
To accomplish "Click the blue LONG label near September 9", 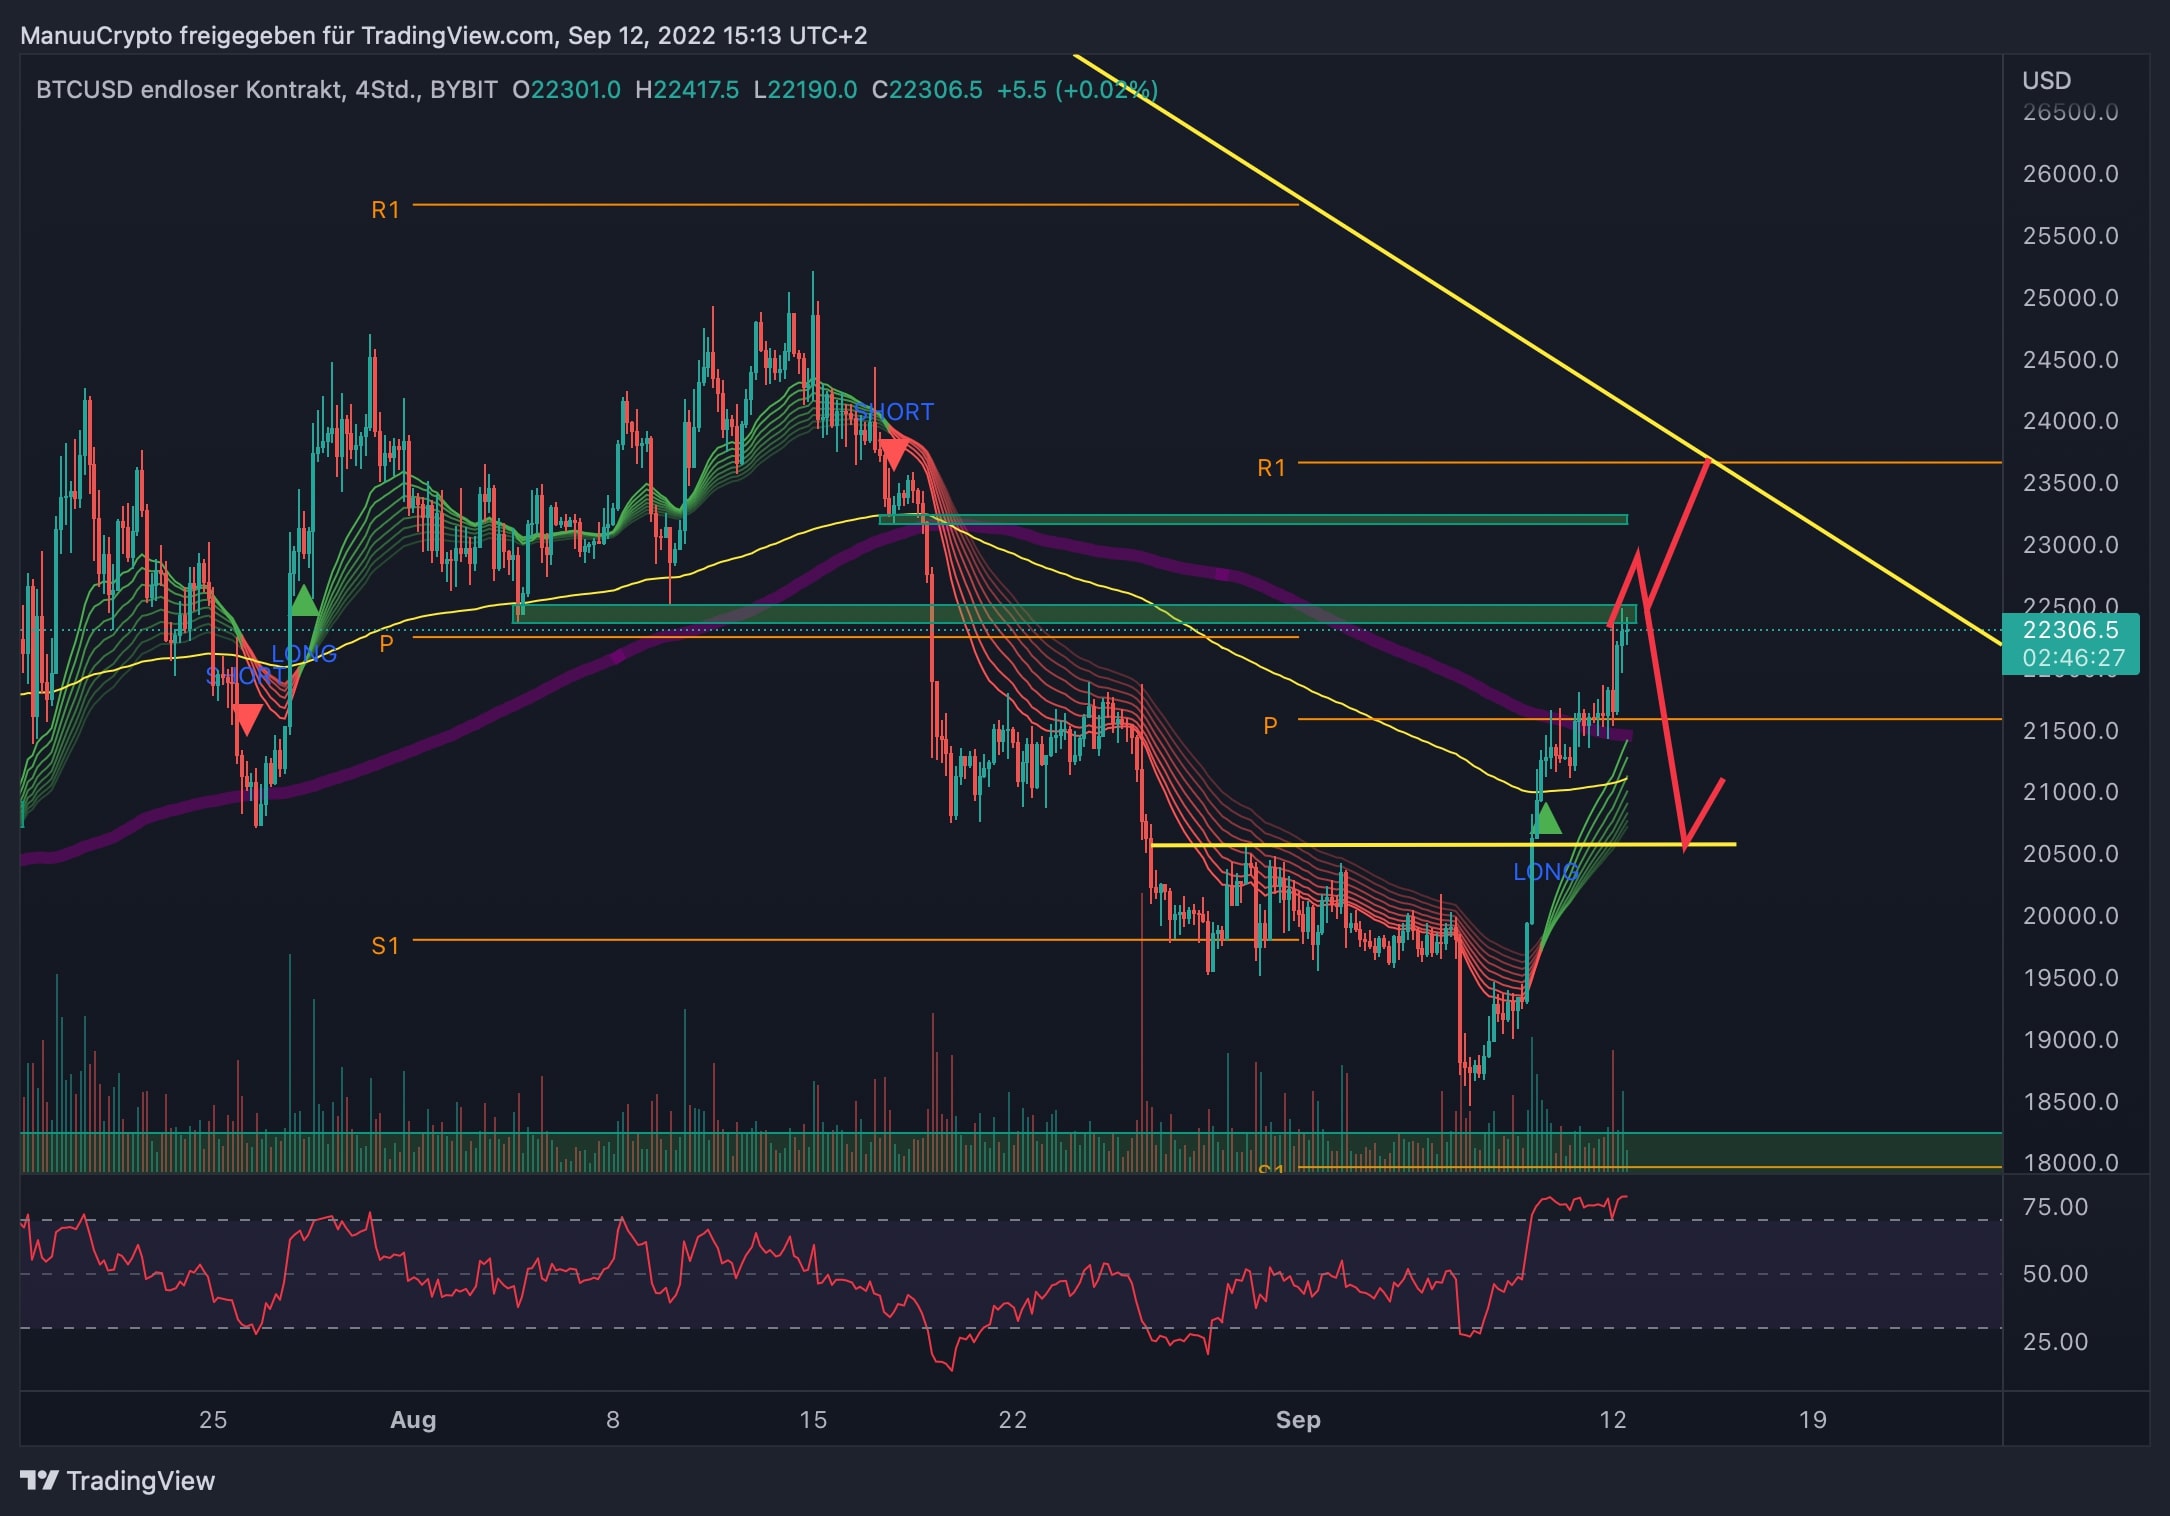I will pos(1546,872).
